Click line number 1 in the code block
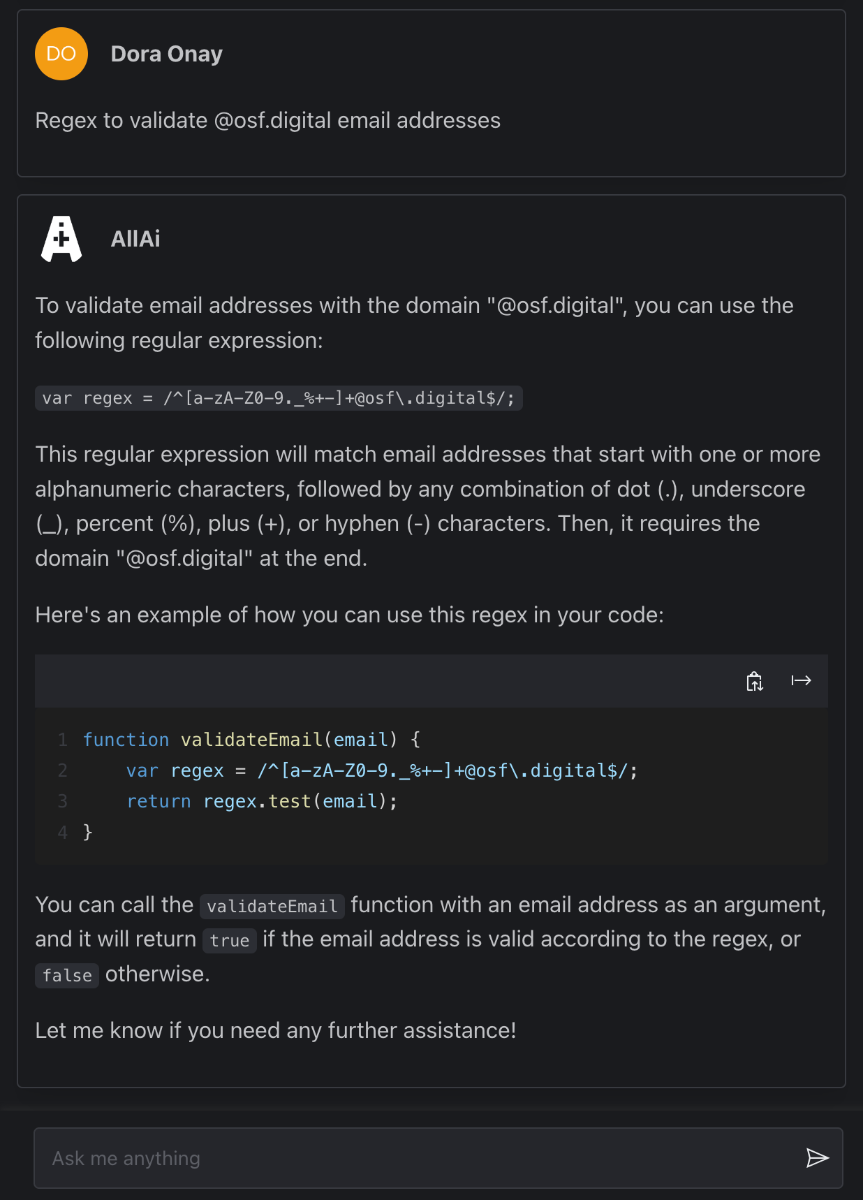The height and width of the screenshot is (1200, 863). click(x=62, y=740)
